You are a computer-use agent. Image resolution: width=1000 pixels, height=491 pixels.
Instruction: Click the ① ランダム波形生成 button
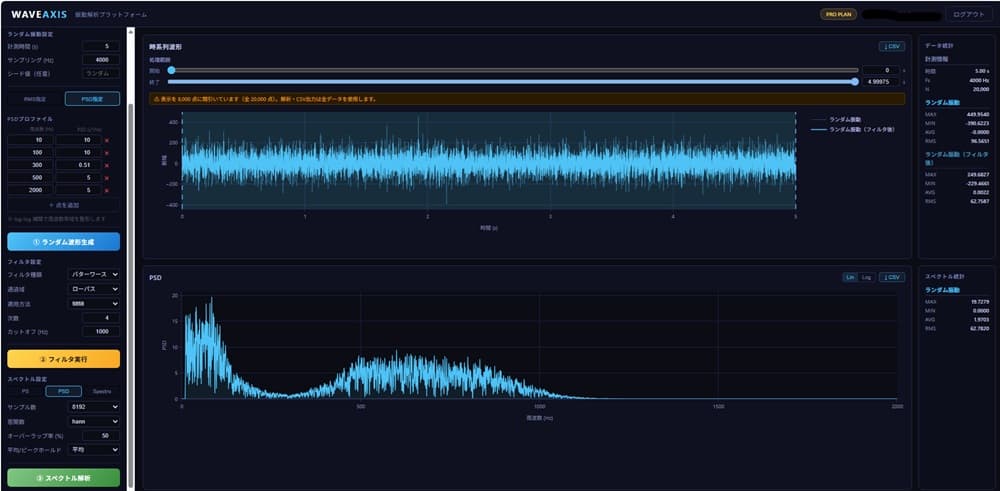(64, 242)
